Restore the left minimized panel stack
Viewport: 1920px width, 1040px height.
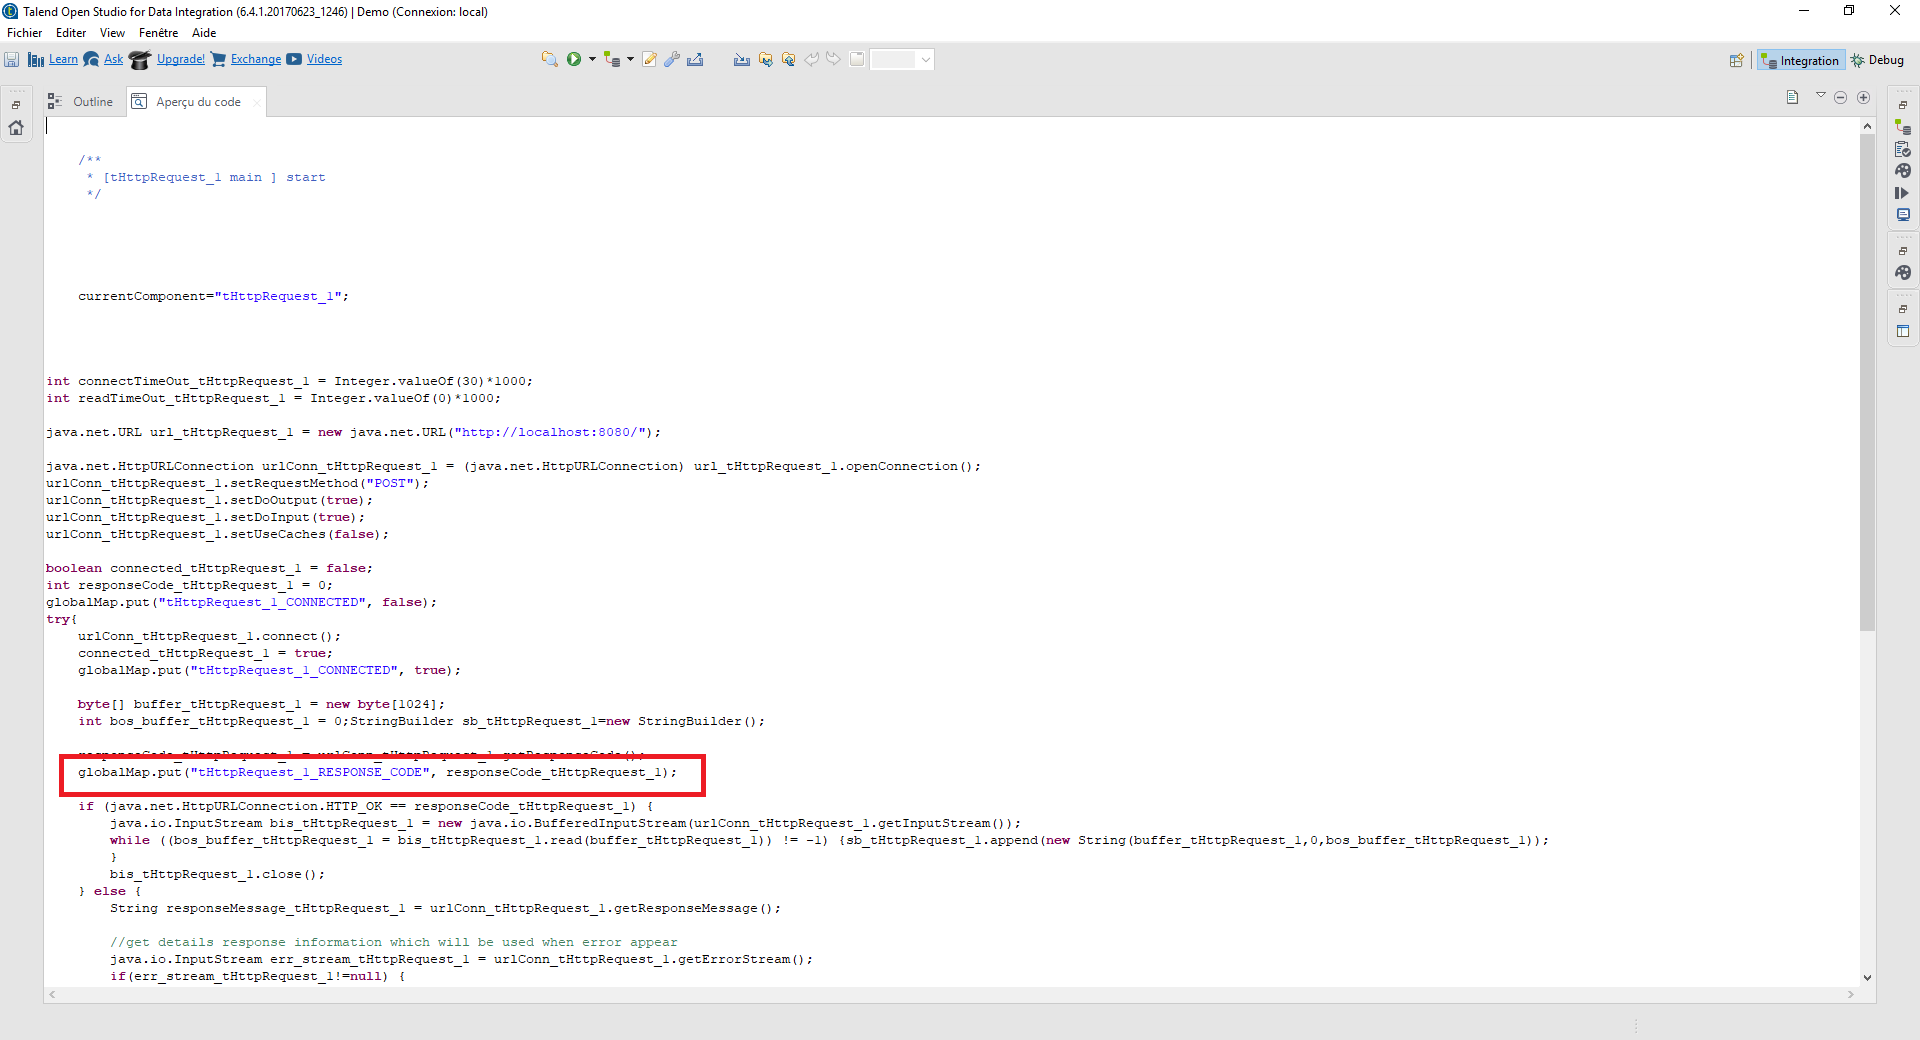pos(16,104)
